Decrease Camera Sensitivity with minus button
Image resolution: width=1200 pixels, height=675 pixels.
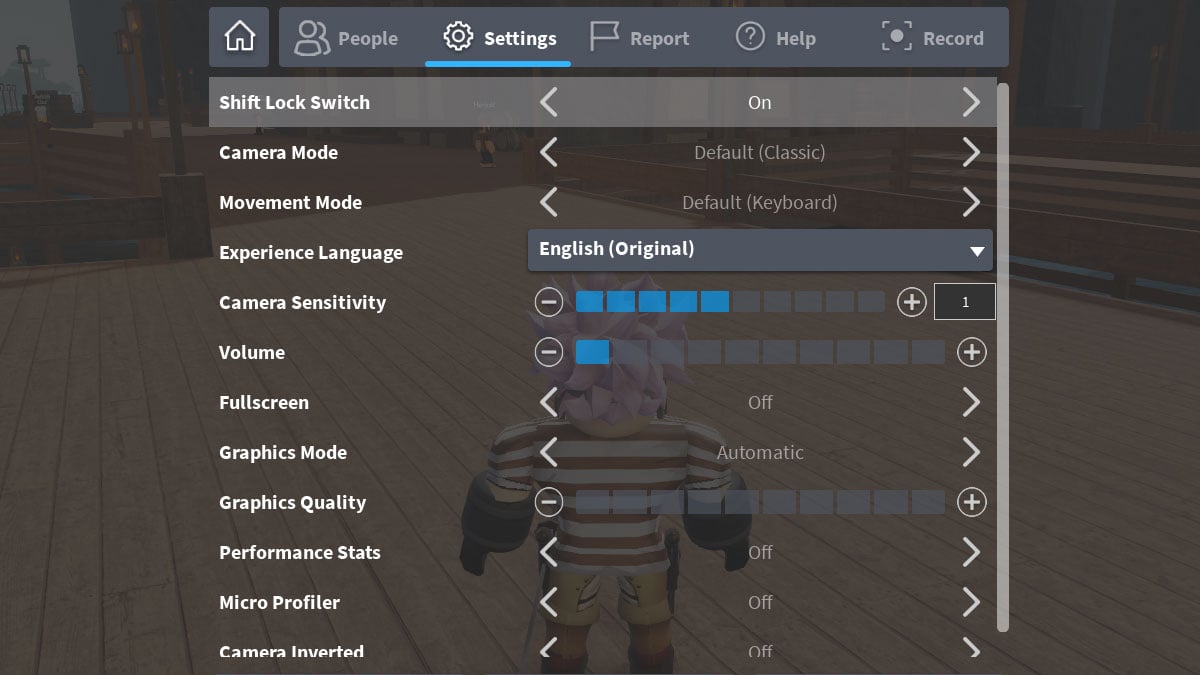point(549,301)
